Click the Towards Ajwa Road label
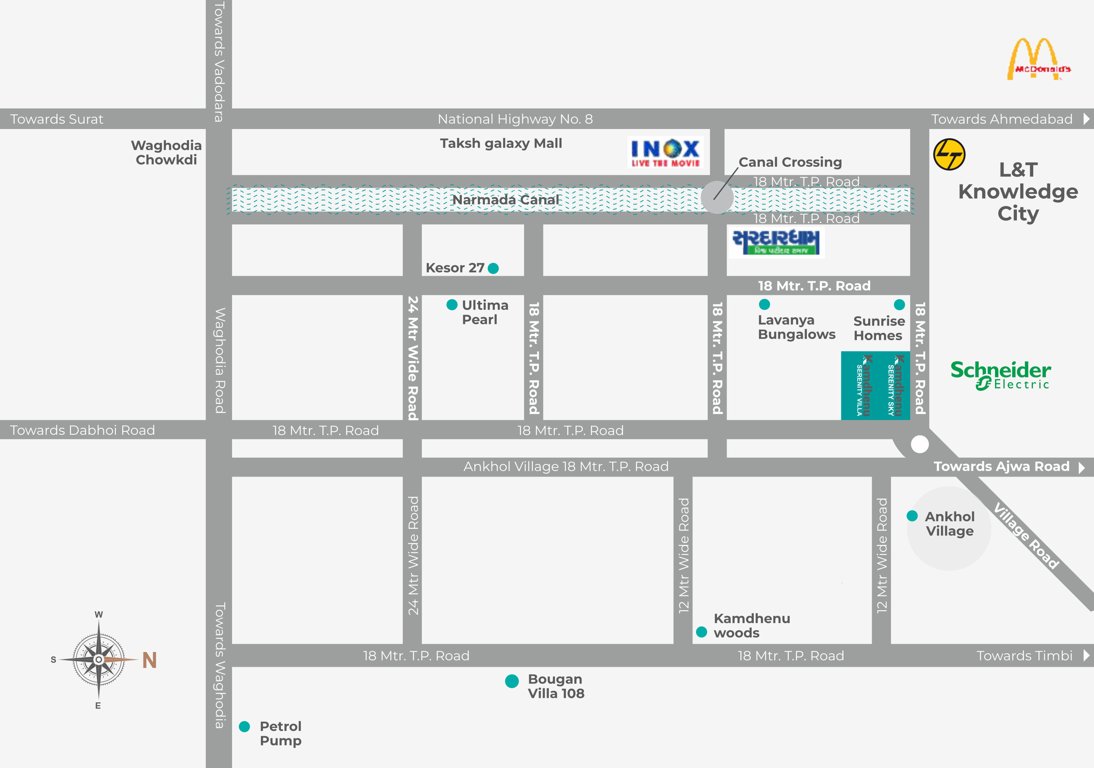Viewport: 1094px width, 768px height. 1001,467
